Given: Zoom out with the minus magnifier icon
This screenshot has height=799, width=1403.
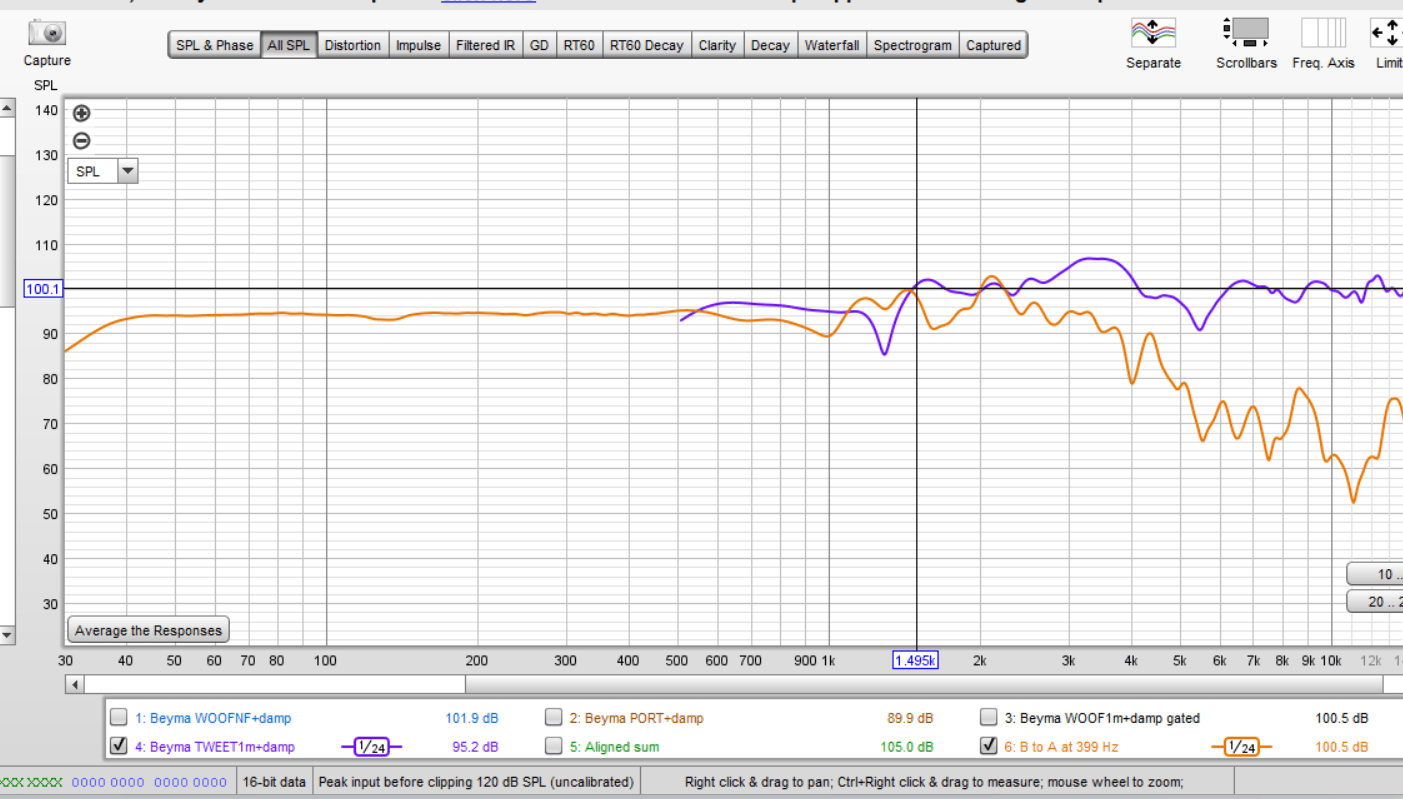Looking at the screenshot, I should click(x=82, y=141).
